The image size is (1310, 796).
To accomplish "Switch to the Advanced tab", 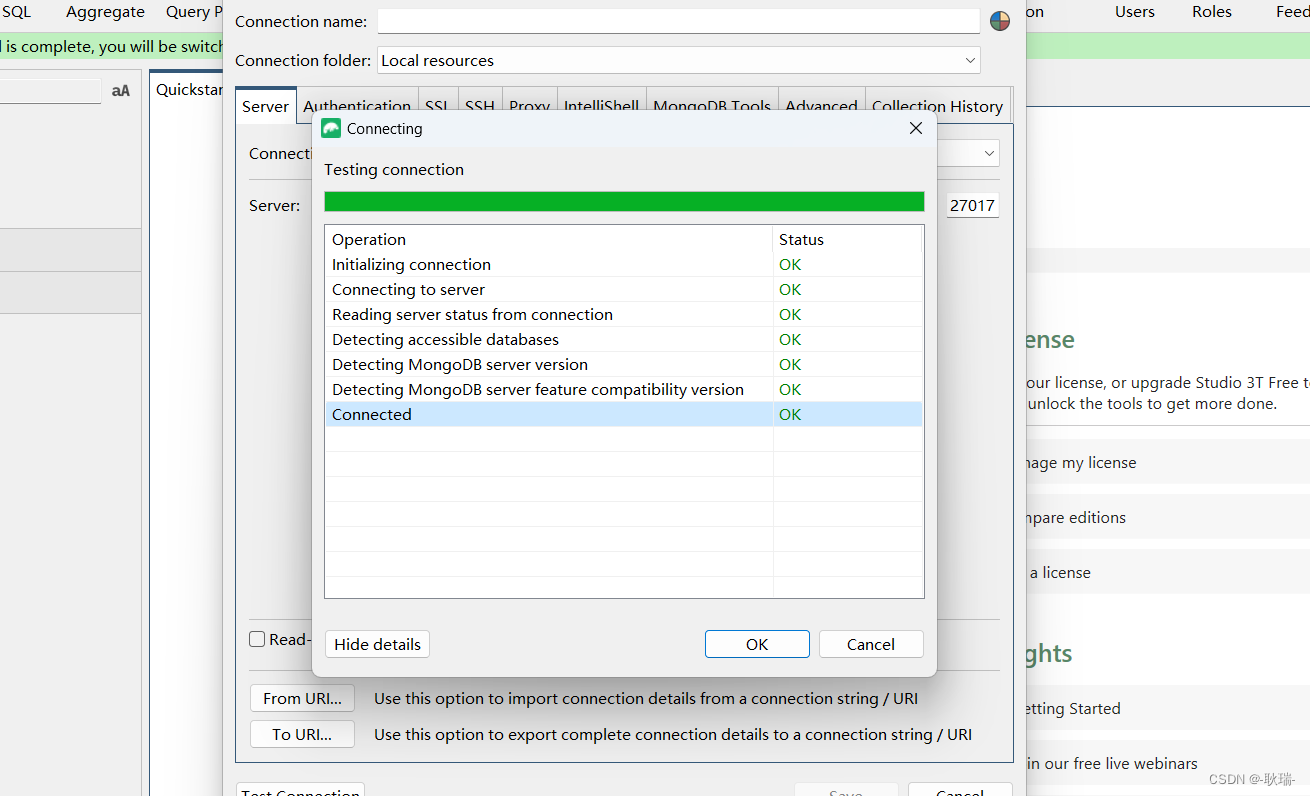I will 821,106.
